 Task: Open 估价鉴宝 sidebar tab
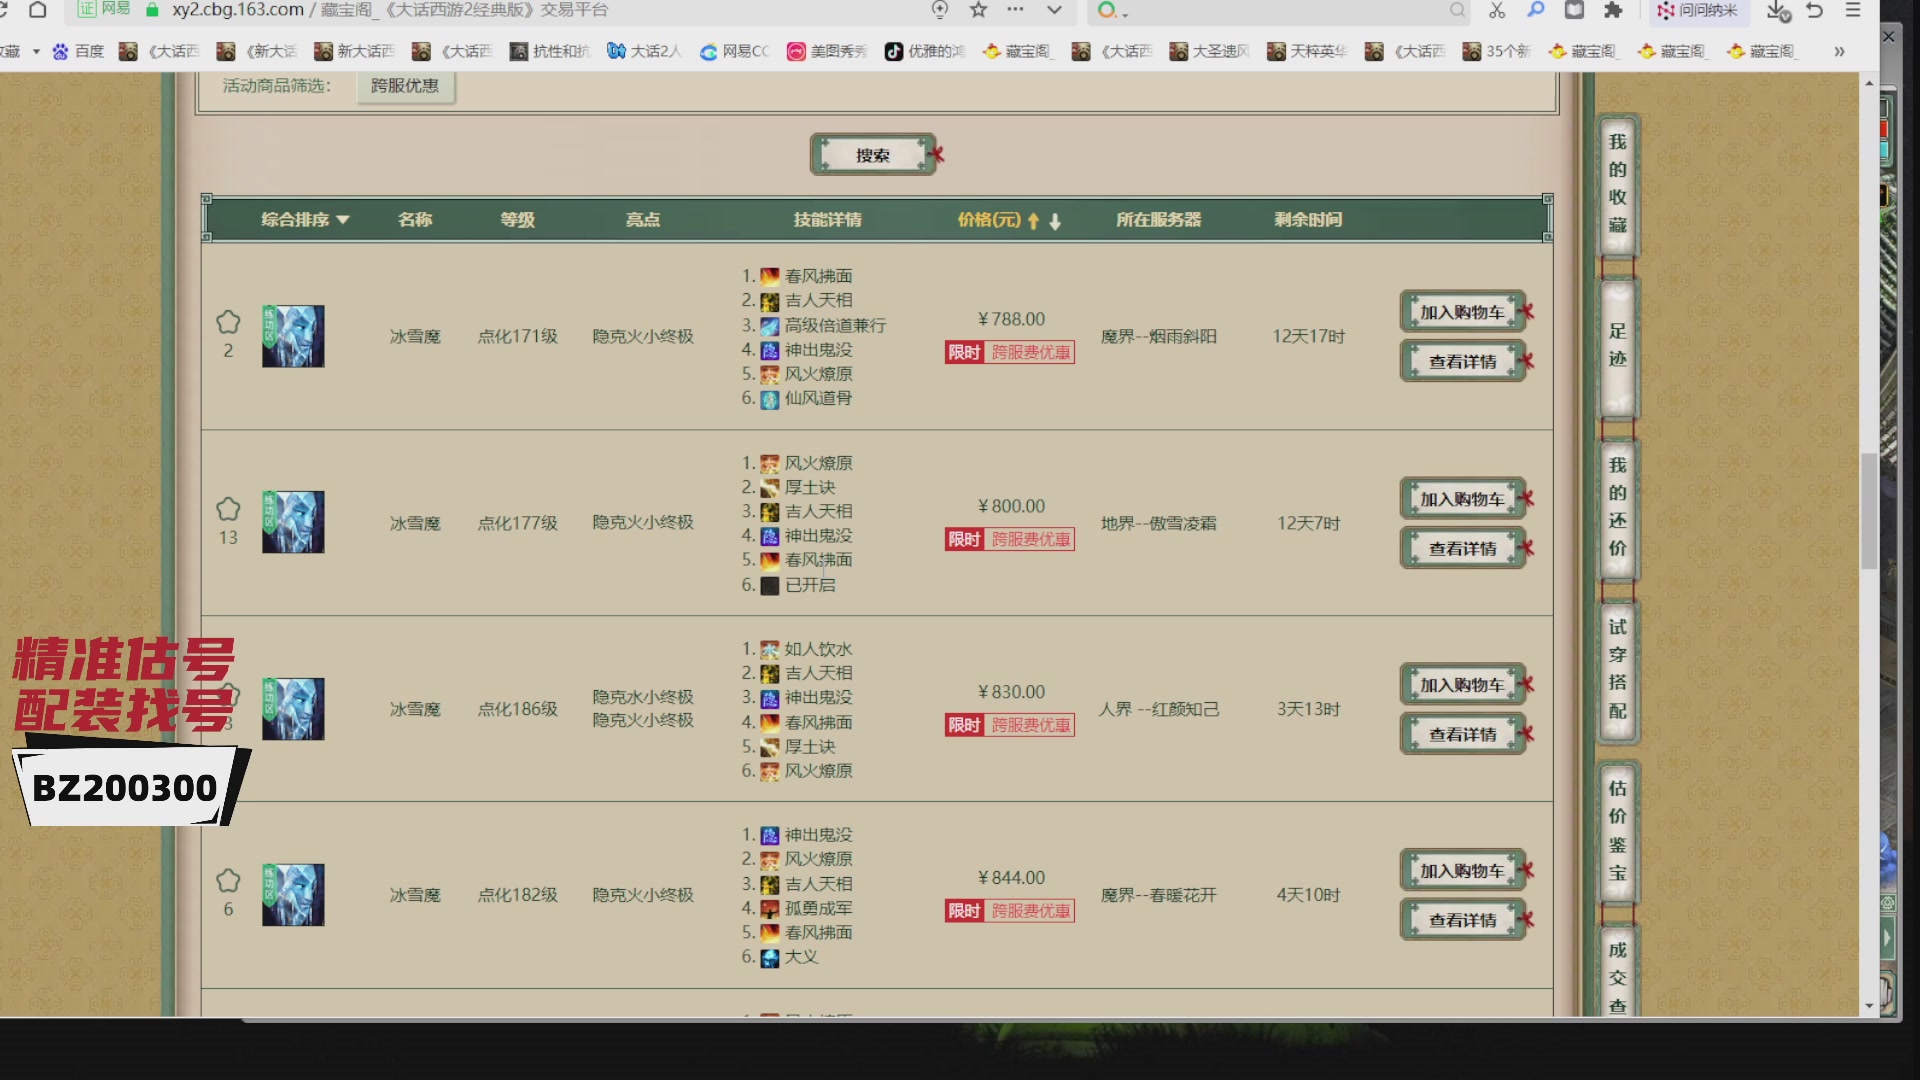pyautogui.click(x=1617, y=830)
